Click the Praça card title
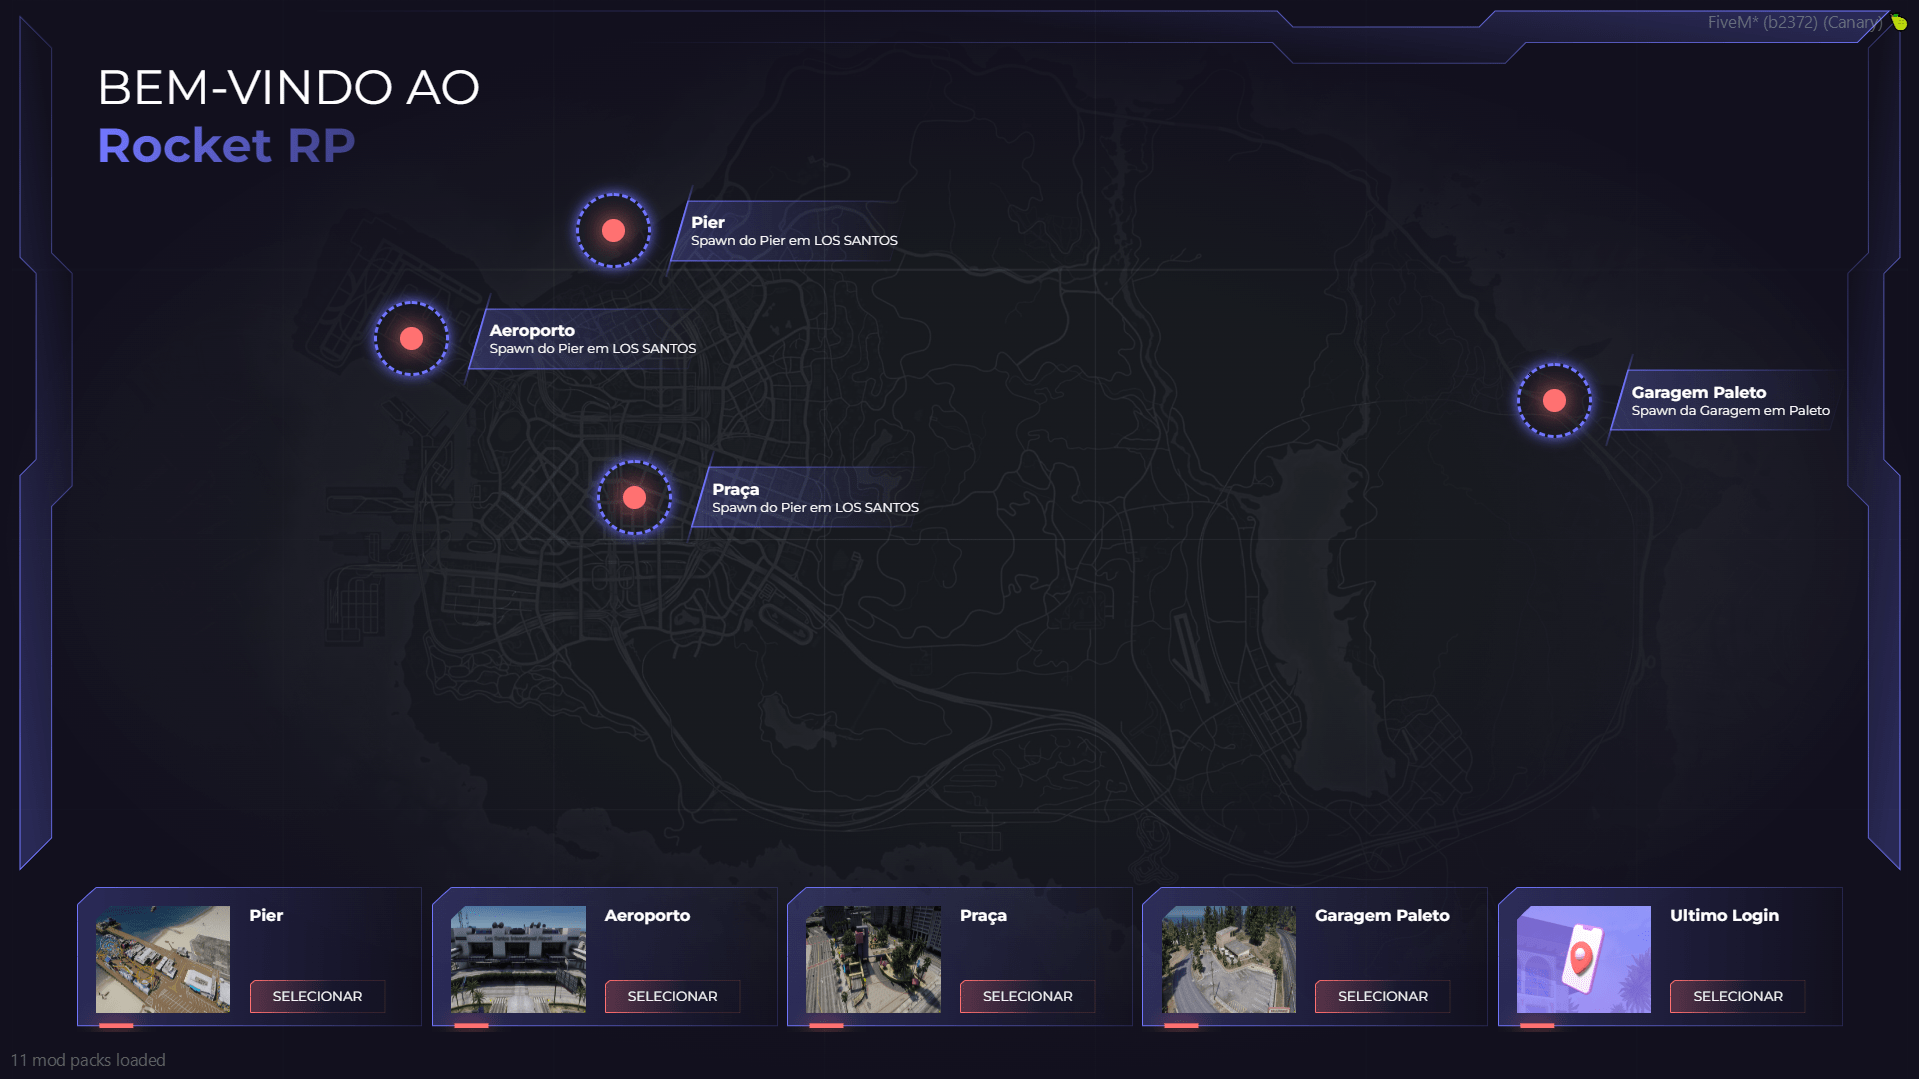The height and width of the screenshot is (1079, 1919). pyautogui.click(x=983, y=915)
